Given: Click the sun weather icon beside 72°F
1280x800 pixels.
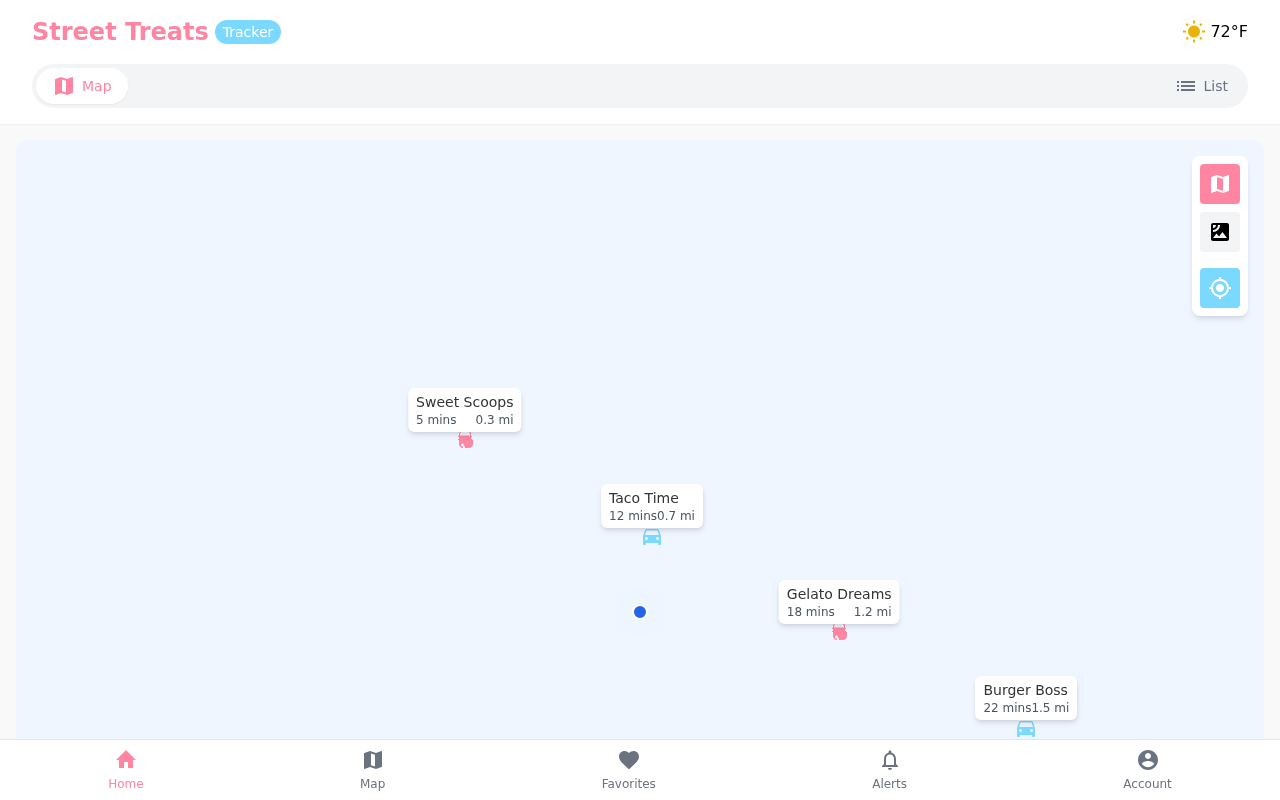Looking at the screenshot, I should pyautogui.click(x=1192, y=31).
